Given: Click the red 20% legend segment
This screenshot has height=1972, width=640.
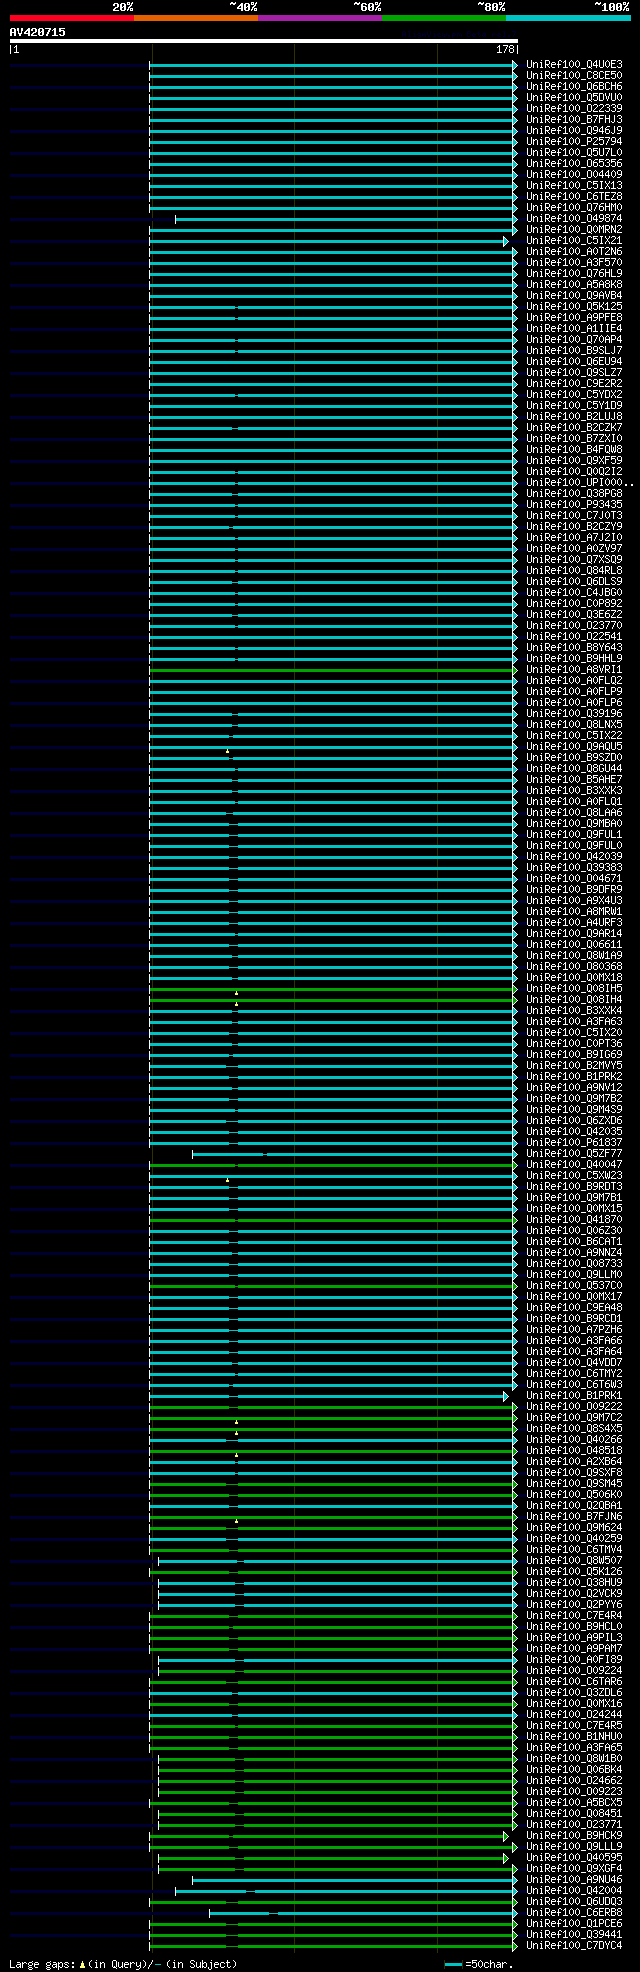Looking at the screenshot, I should [x=72, y=18].
